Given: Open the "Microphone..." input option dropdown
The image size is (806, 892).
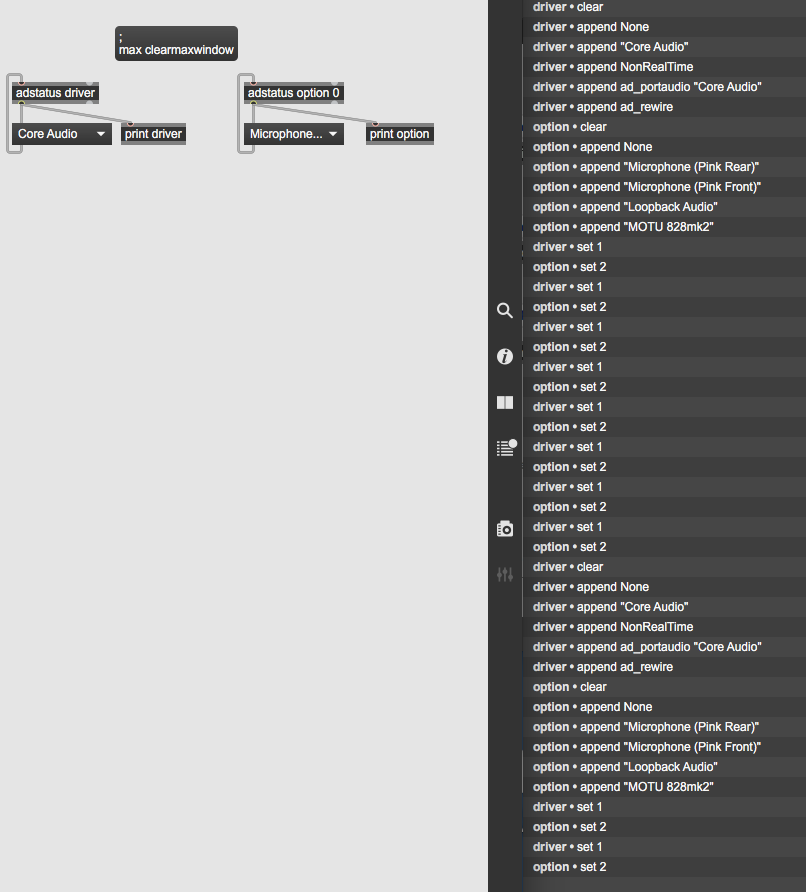Looking at the screenshot, I should pyautogui.click(x=294, y=134).
